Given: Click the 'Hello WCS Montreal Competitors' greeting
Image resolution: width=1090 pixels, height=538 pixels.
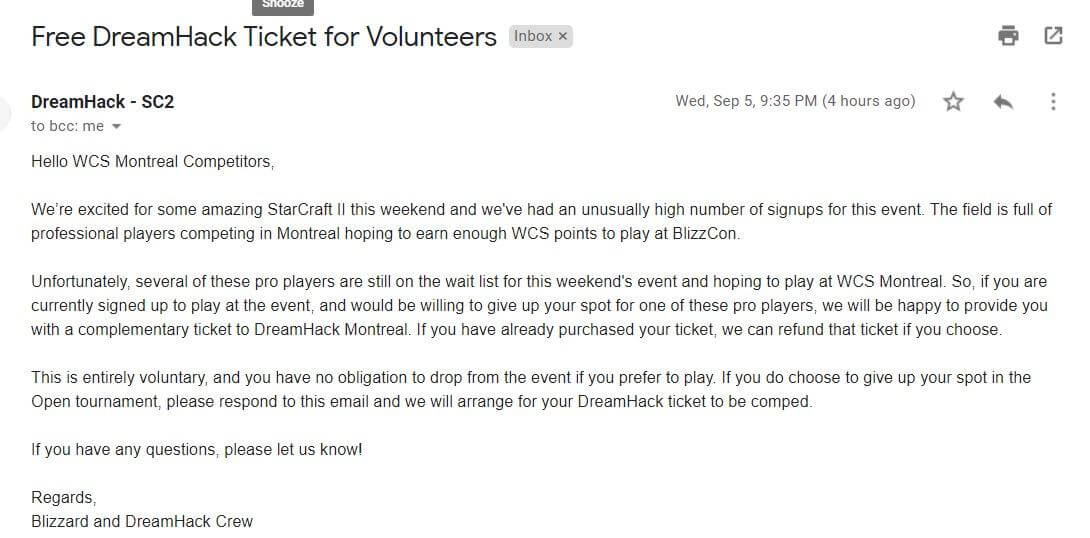Looking at the screenshot, I should [152, 161].
